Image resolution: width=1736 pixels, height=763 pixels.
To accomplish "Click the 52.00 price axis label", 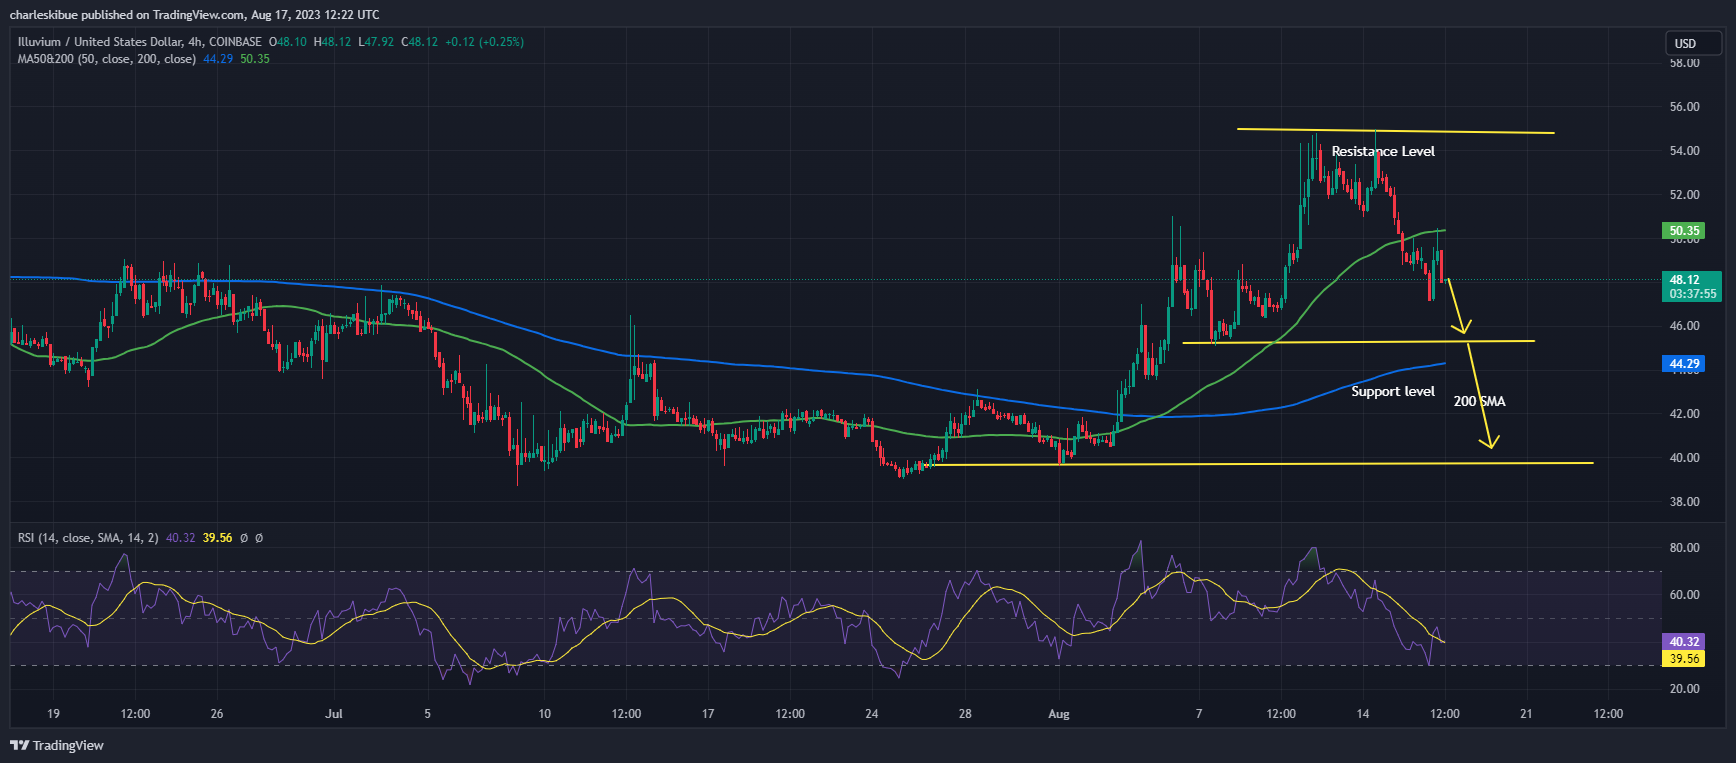I will point(1685,195).
